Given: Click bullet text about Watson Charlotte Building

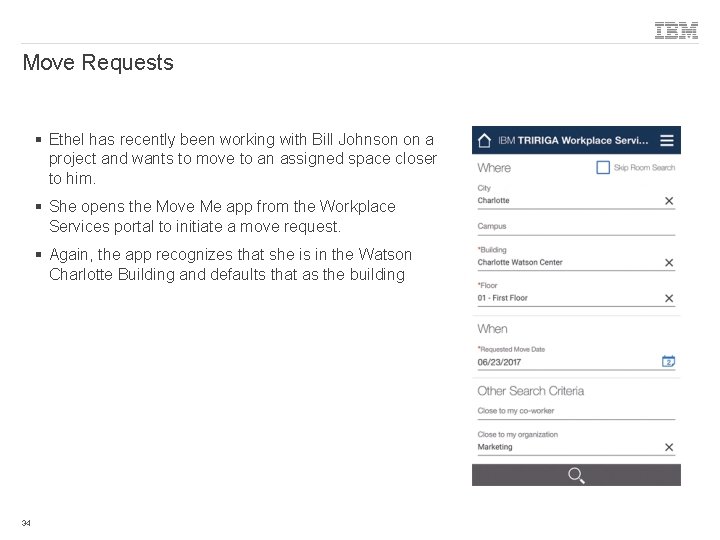Looking at the screenshot, I should point(230,264).
